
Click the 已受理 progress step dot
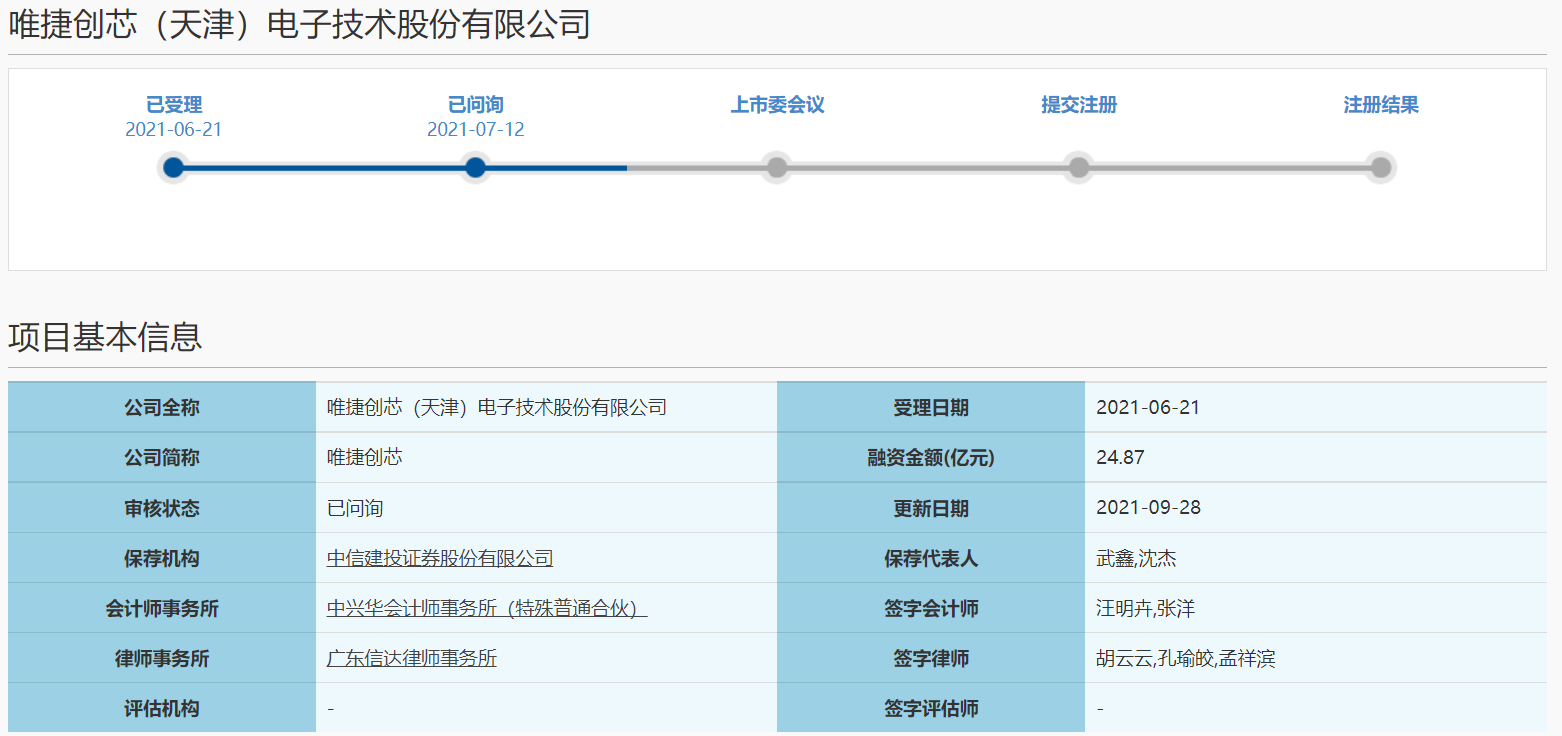pos(174,167)
